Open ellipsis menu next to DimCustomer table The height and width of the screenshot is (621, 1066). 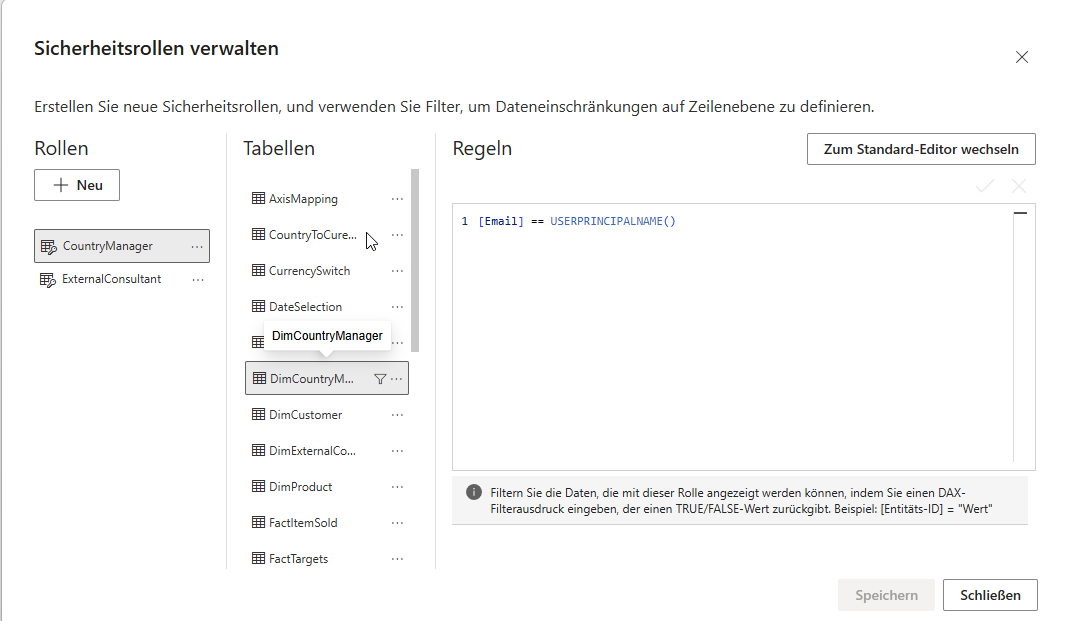pyautogui.click(x=397, y=415)
